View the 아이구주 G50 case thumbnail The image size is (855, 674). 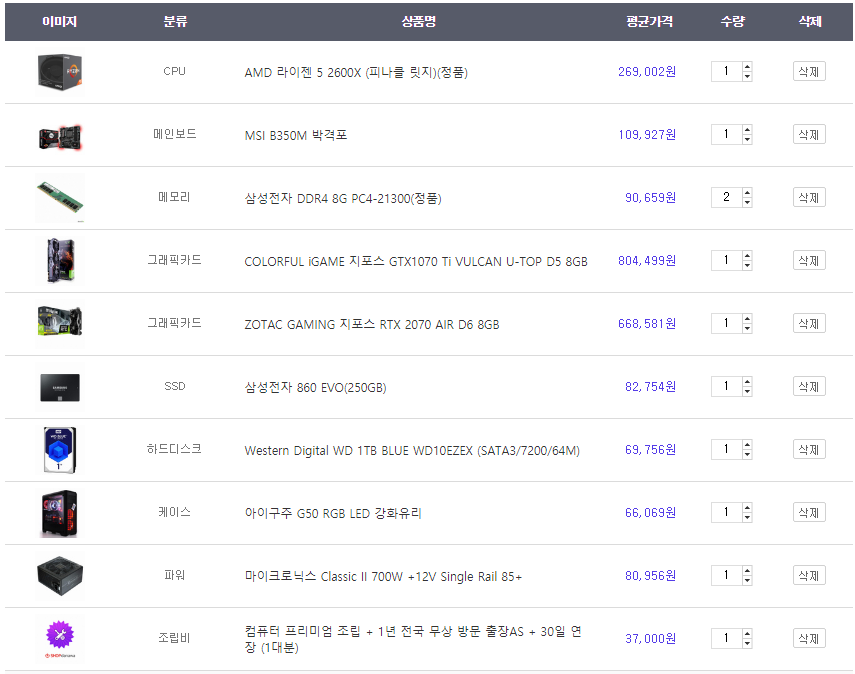click(x=60, y=513)
